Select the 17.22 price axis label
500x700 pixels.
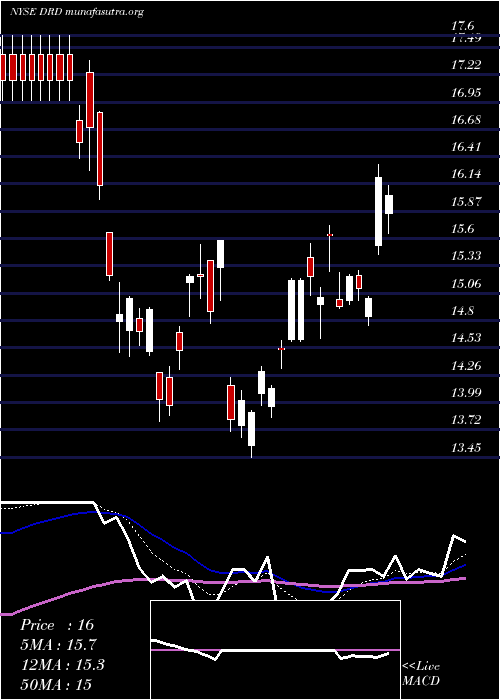point(466,65)
